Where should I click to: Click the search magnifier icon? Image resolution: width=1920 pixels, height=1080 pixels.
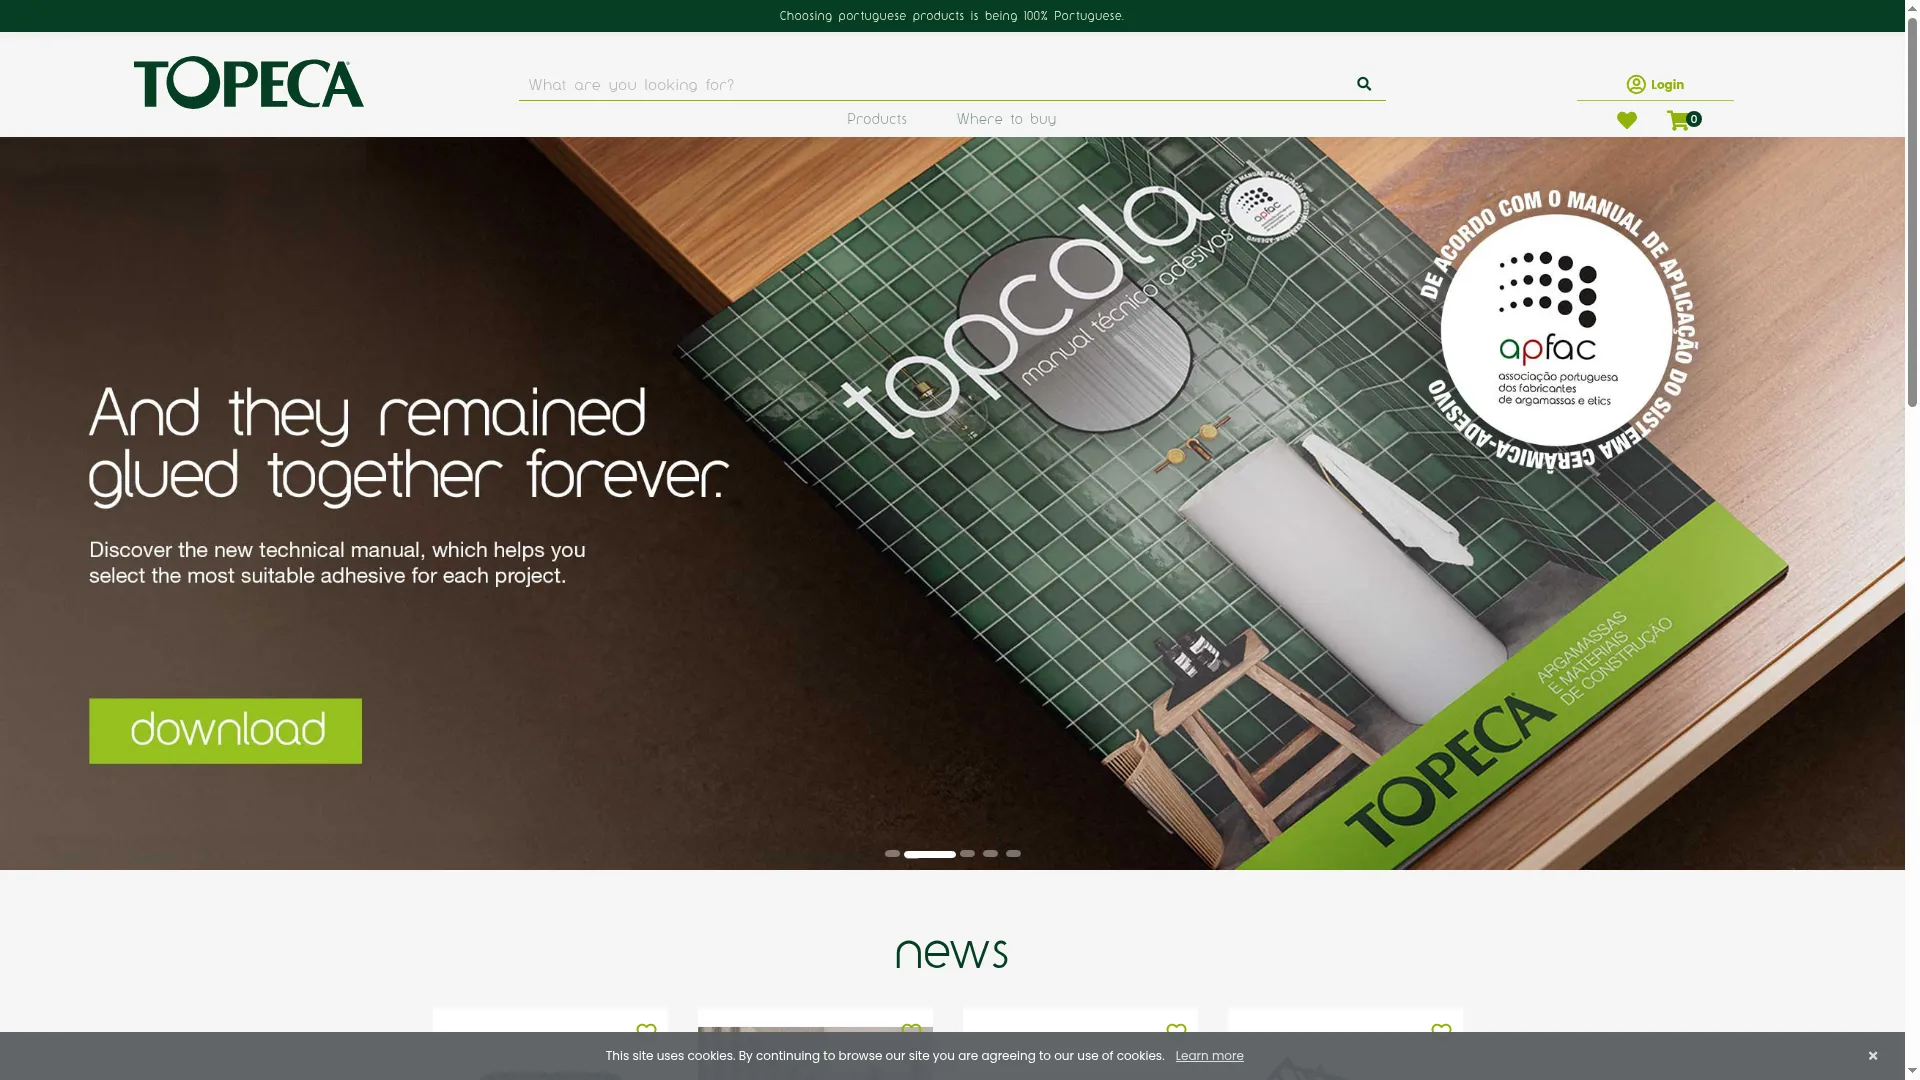pyautogui.click(x=1364, y=84)
